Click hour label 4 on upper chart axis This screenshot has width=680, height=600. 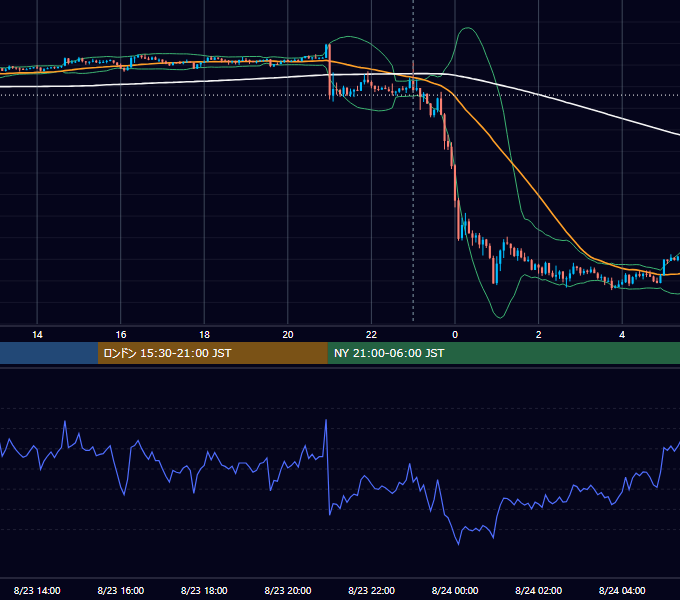(x=622, y=335)
